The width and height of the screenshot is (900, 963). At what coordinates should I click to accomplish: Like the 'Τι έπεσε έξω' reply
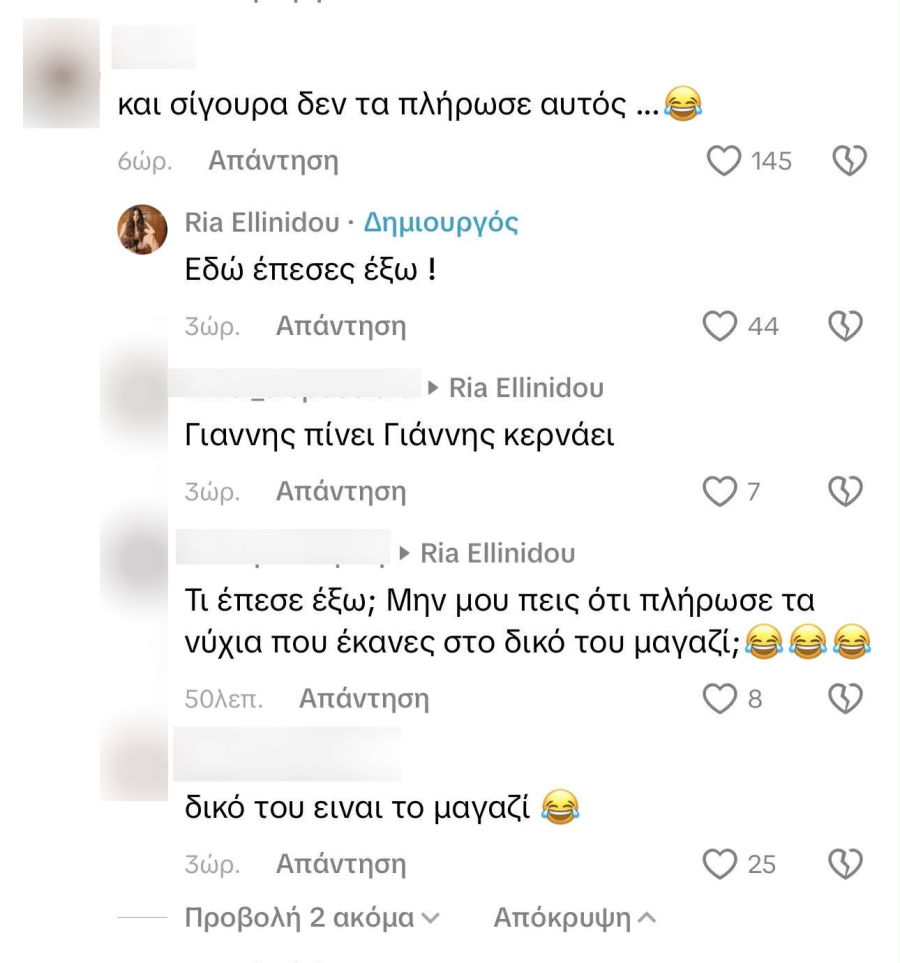tap(721, 699)
